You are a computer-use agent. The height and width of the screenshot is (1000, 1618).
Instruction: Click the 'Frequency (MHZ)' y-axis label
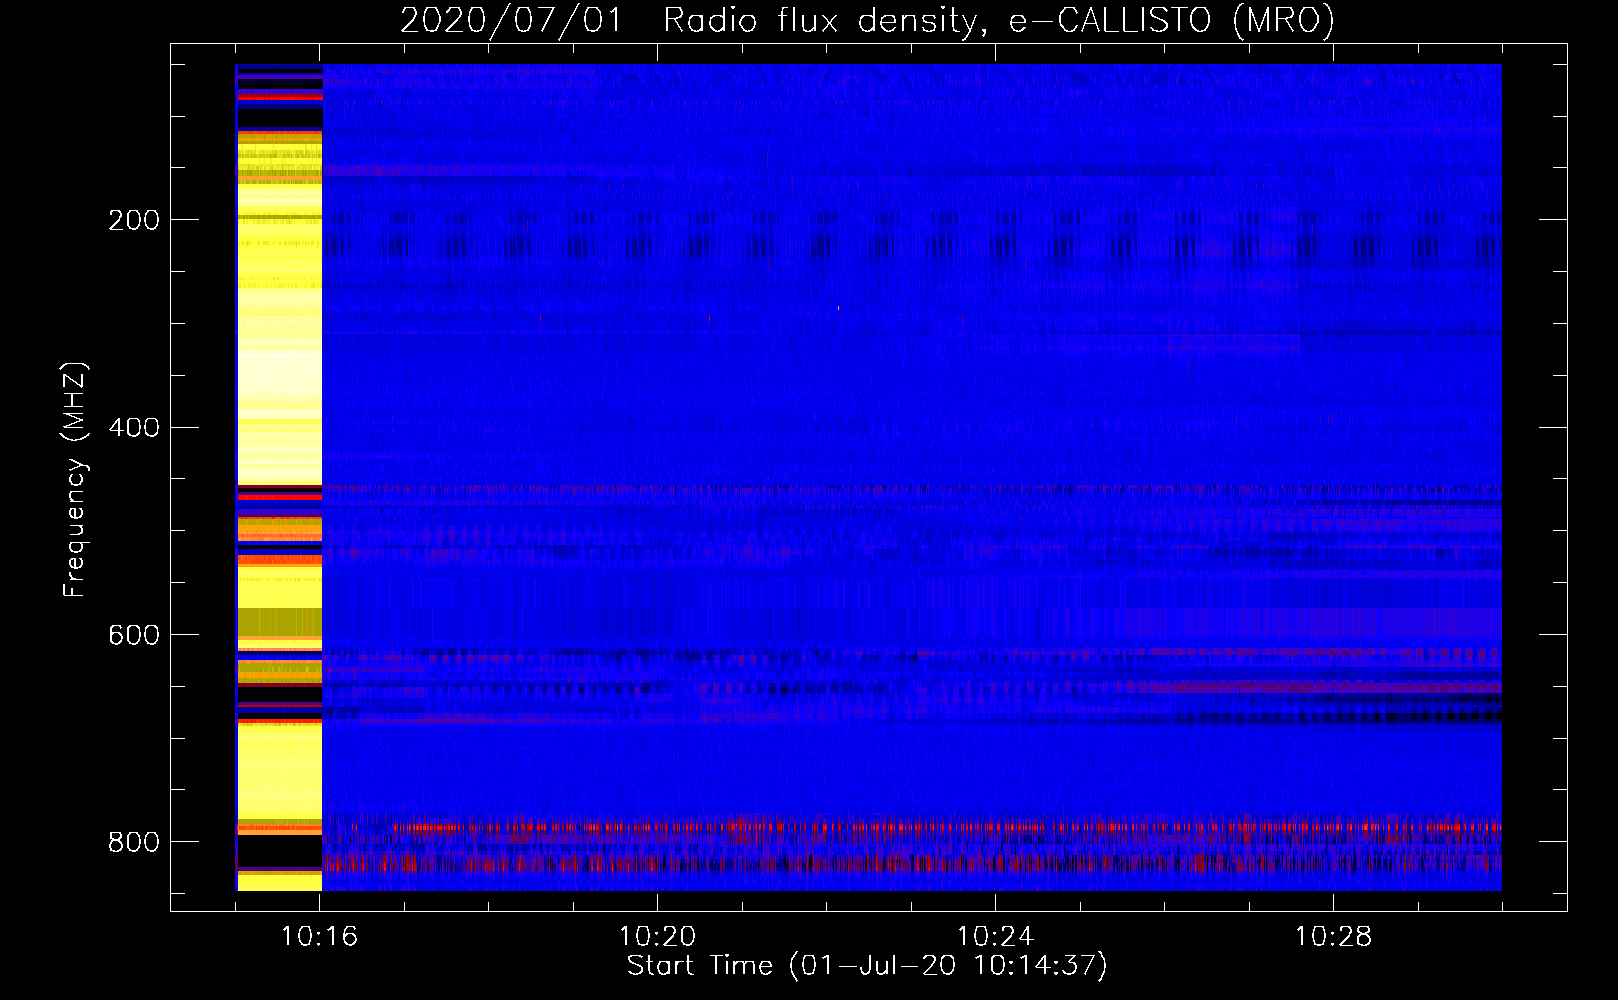click(x=75, y=479)
